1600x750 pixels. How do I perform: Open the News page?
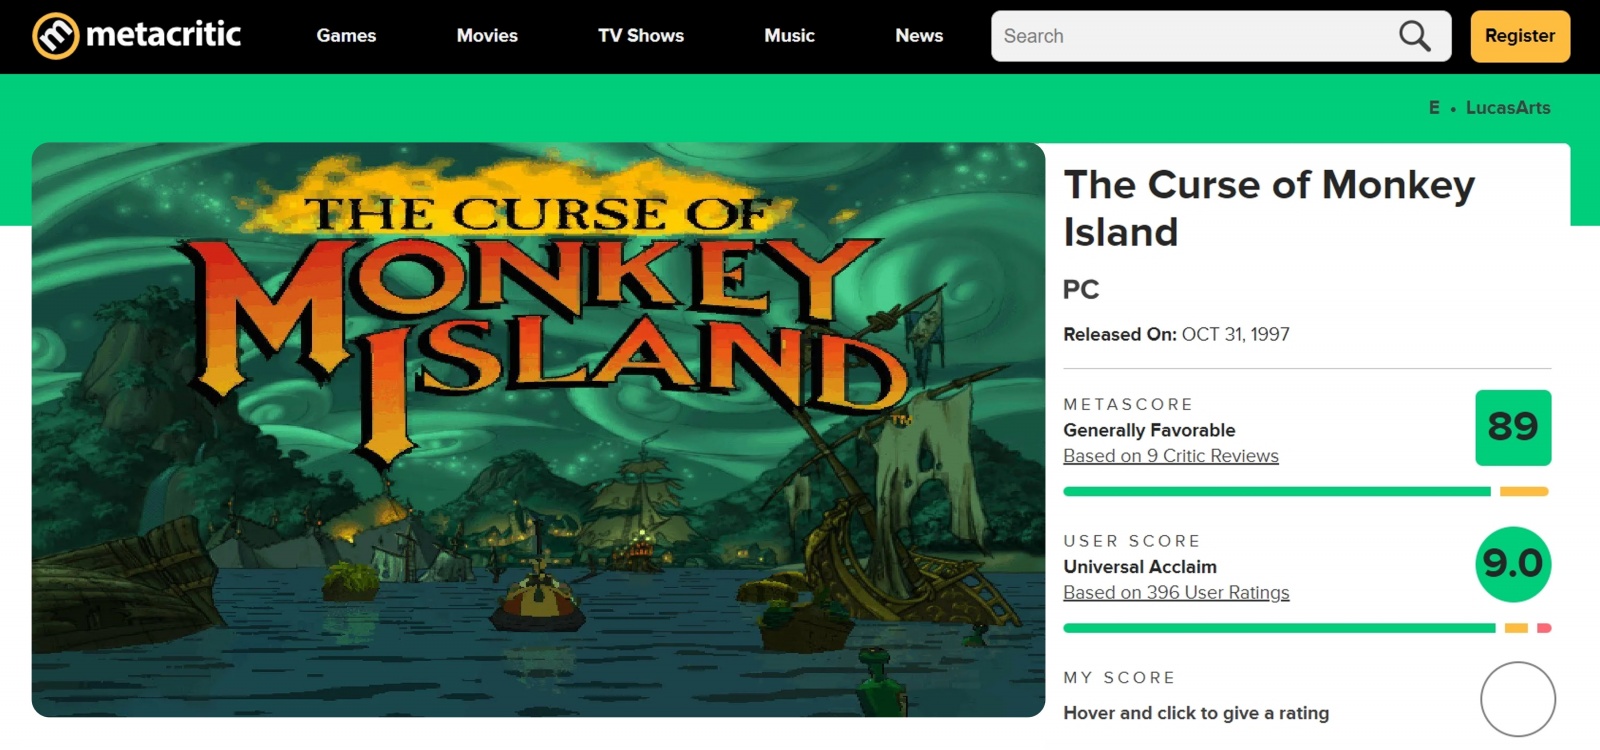coord(918,36)
